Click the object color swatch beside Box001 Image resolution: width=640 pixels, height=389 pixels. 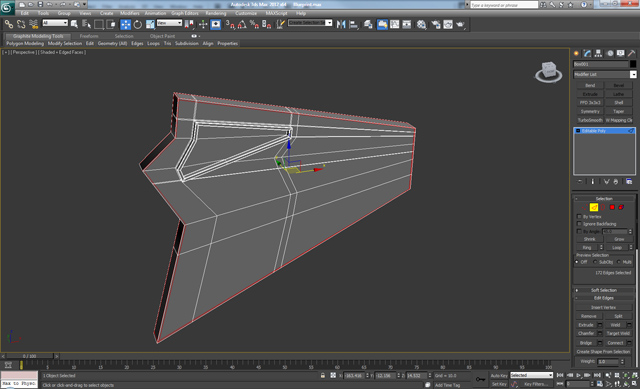coord(633,64)
